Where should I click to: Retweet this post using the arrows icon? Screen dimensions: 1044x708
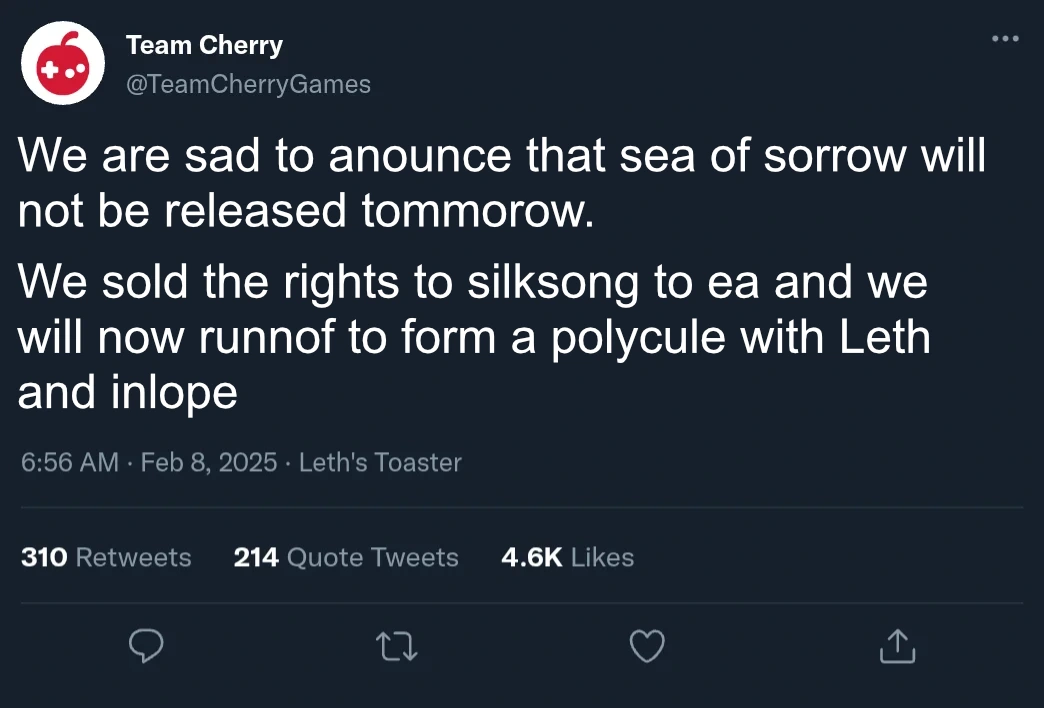tap(397, 647)
